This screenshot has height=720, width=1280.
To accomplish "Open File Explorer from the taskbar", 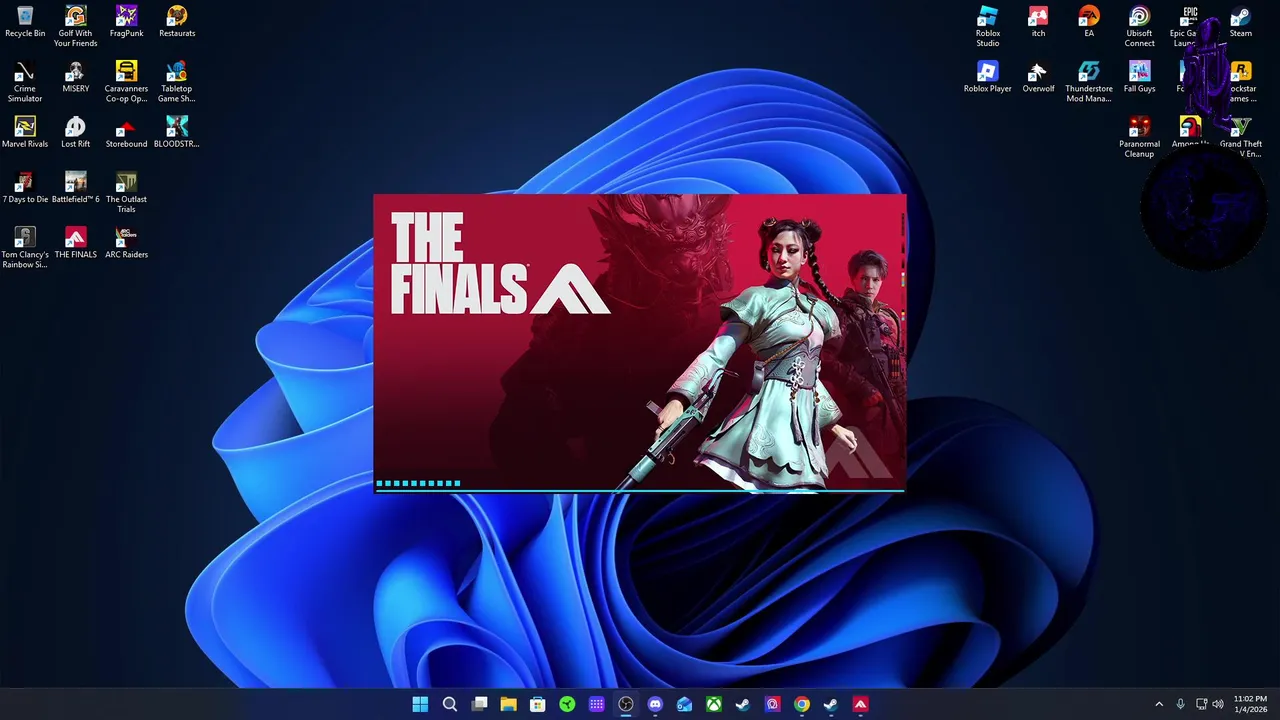I will 508,704.
